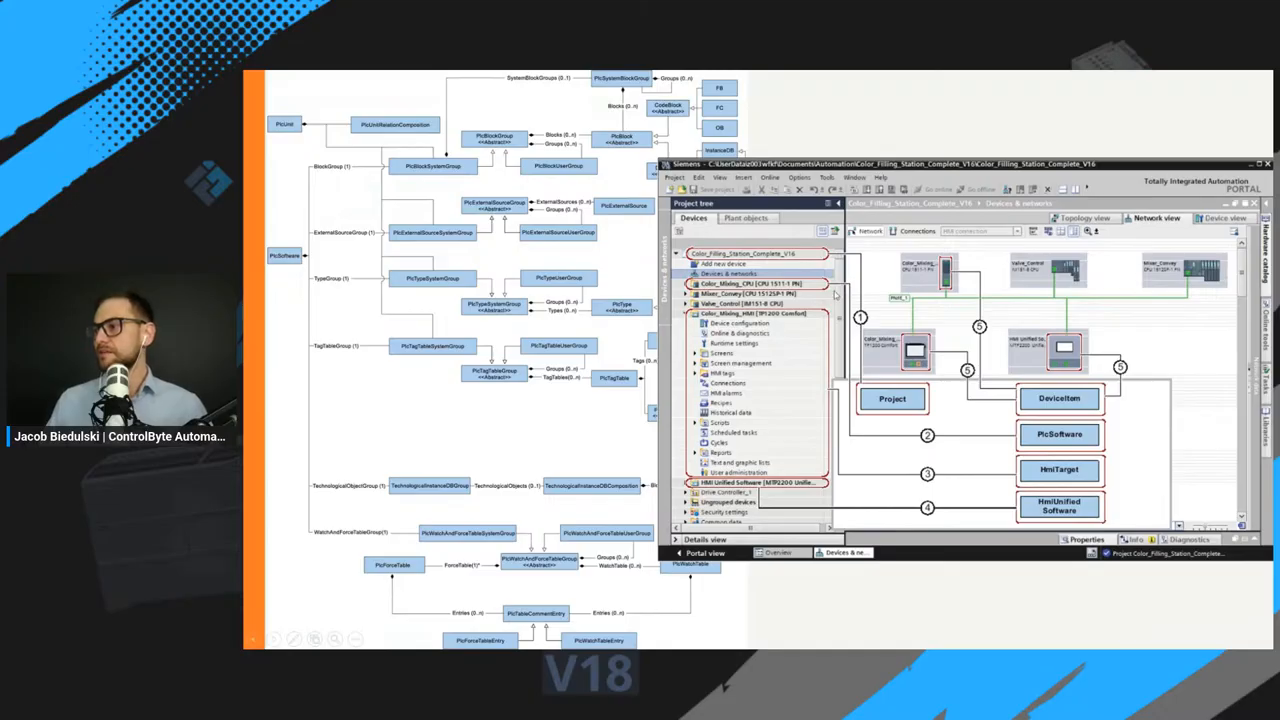Click the HMI alarms tree icon

coord(704,393)
